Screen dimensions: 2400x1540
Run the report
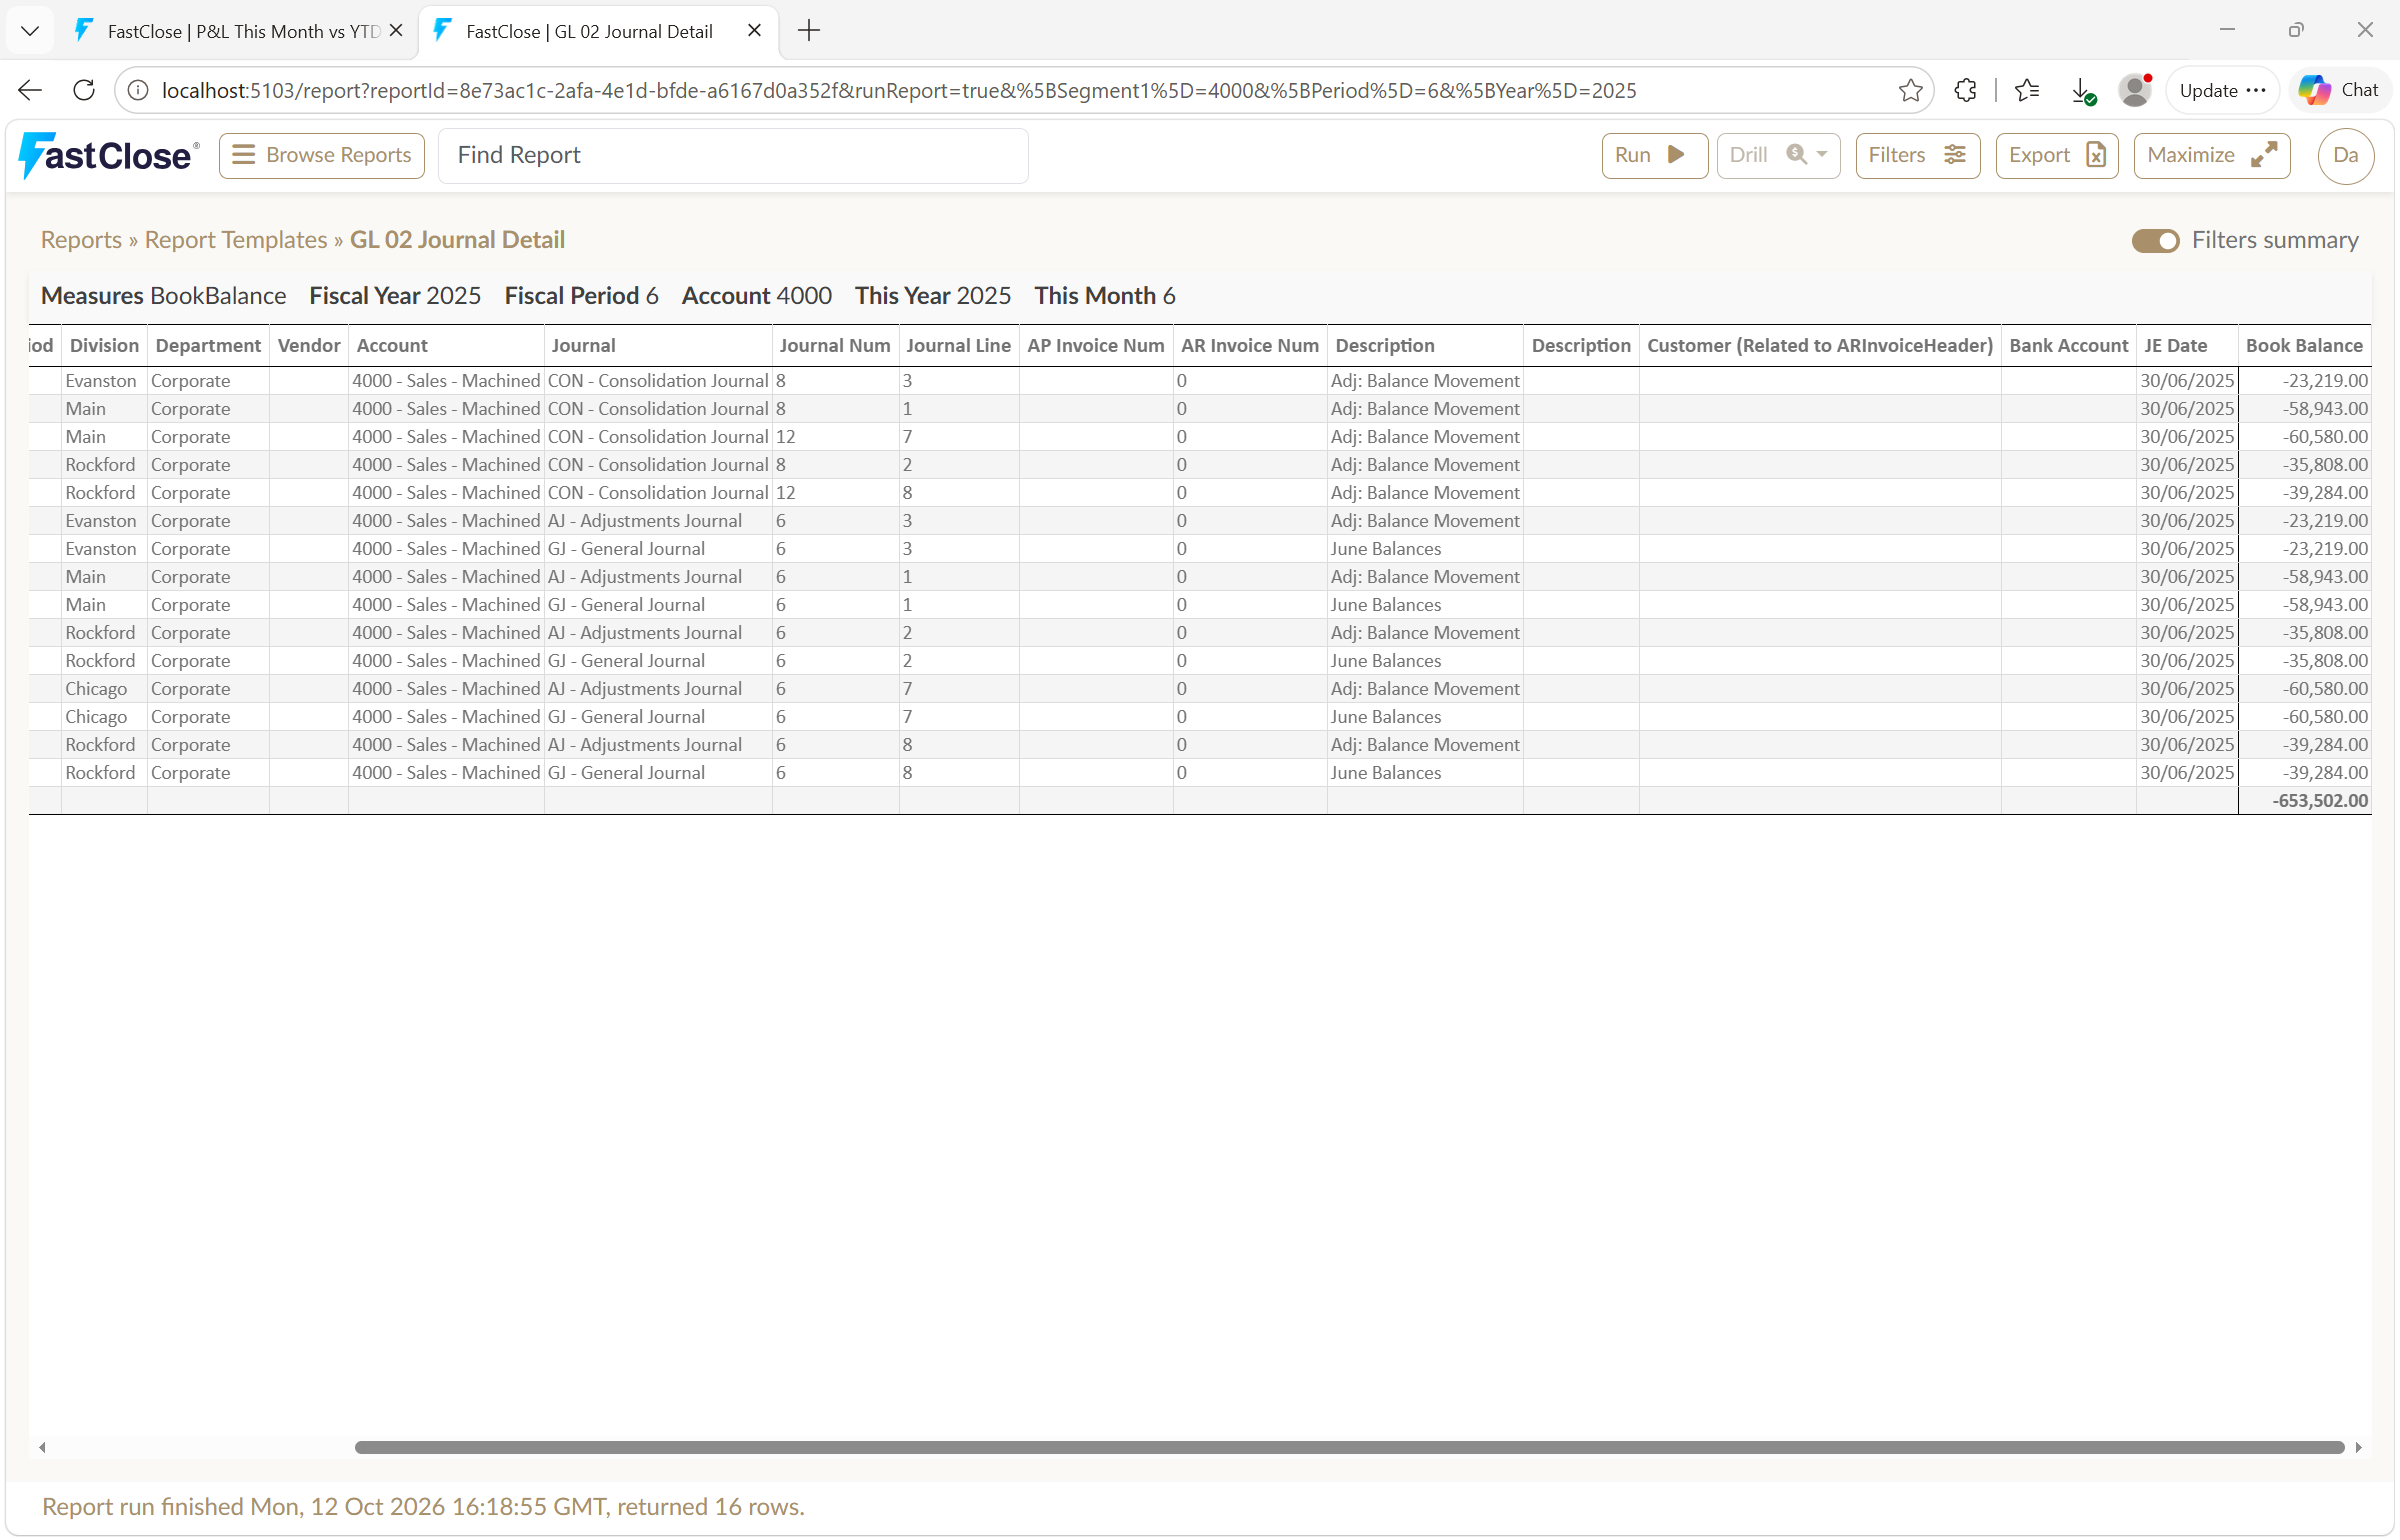point(1654,156)
